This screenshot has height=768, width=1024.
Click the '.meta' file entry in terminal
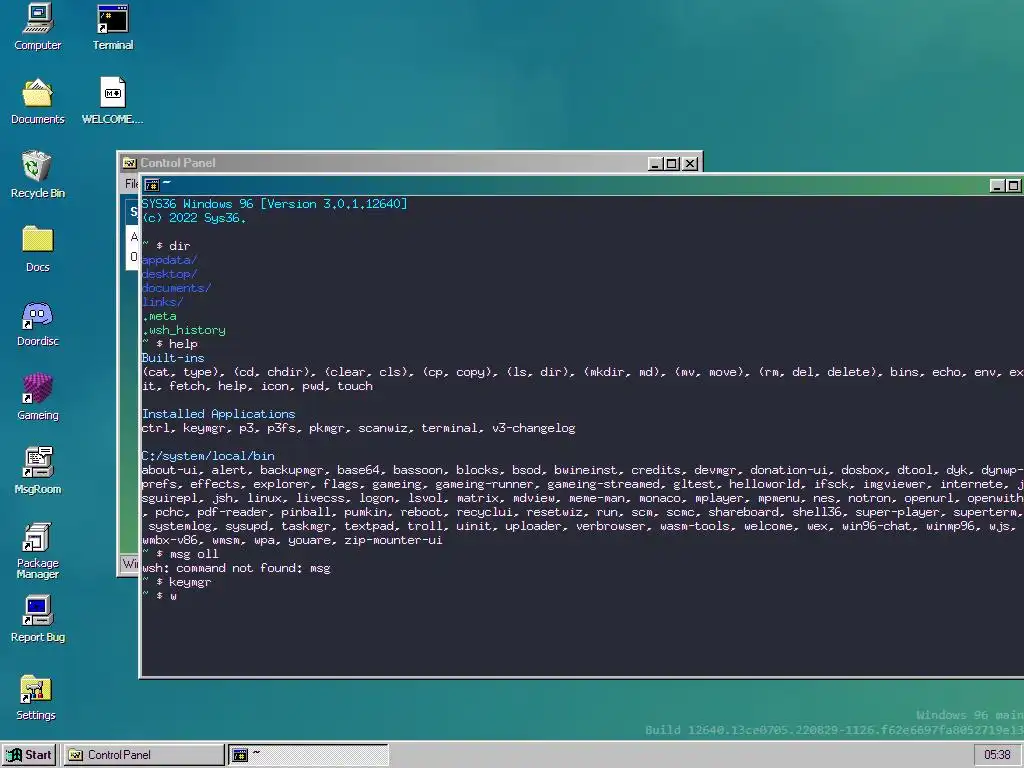(x=159, y=316)
